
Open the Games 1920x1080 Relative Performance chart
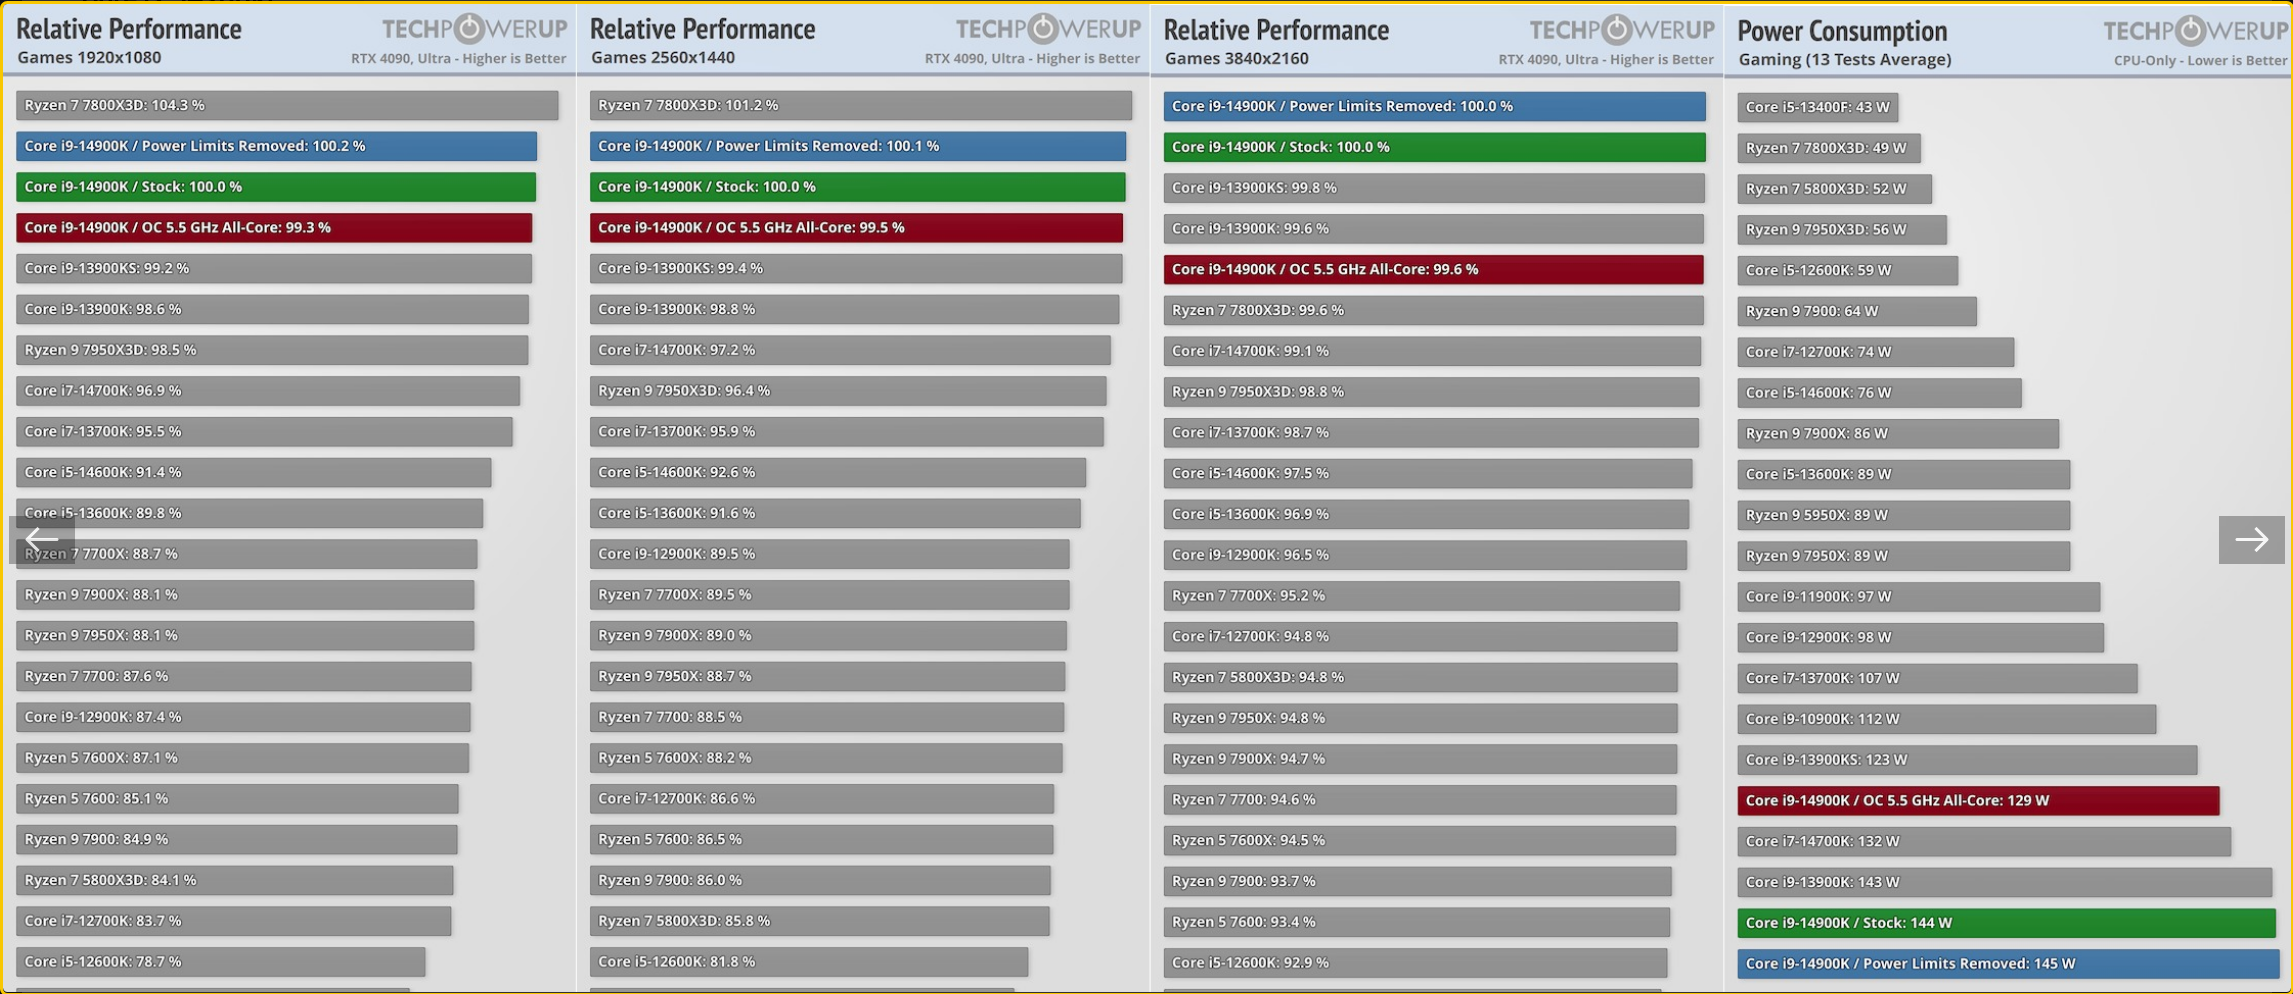(x=289, y=498)
